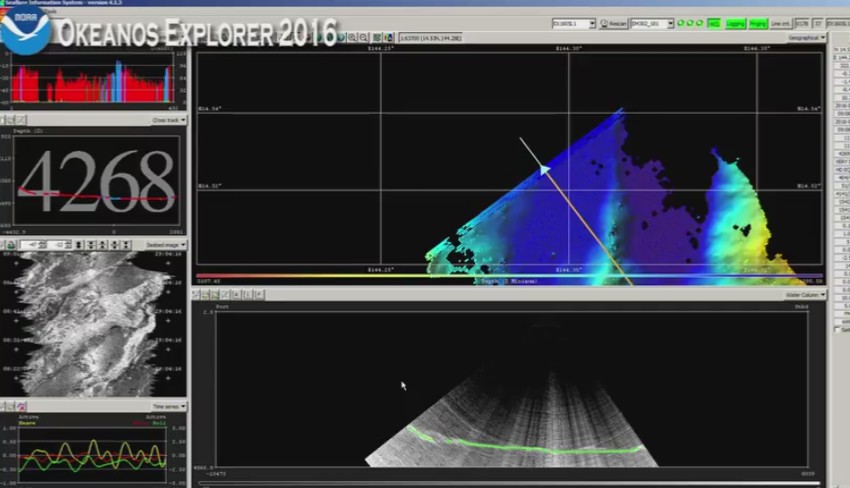Click the Line cnt. button
The height and width of the screenshot is (488, 850).
click(x=782, y=23)
